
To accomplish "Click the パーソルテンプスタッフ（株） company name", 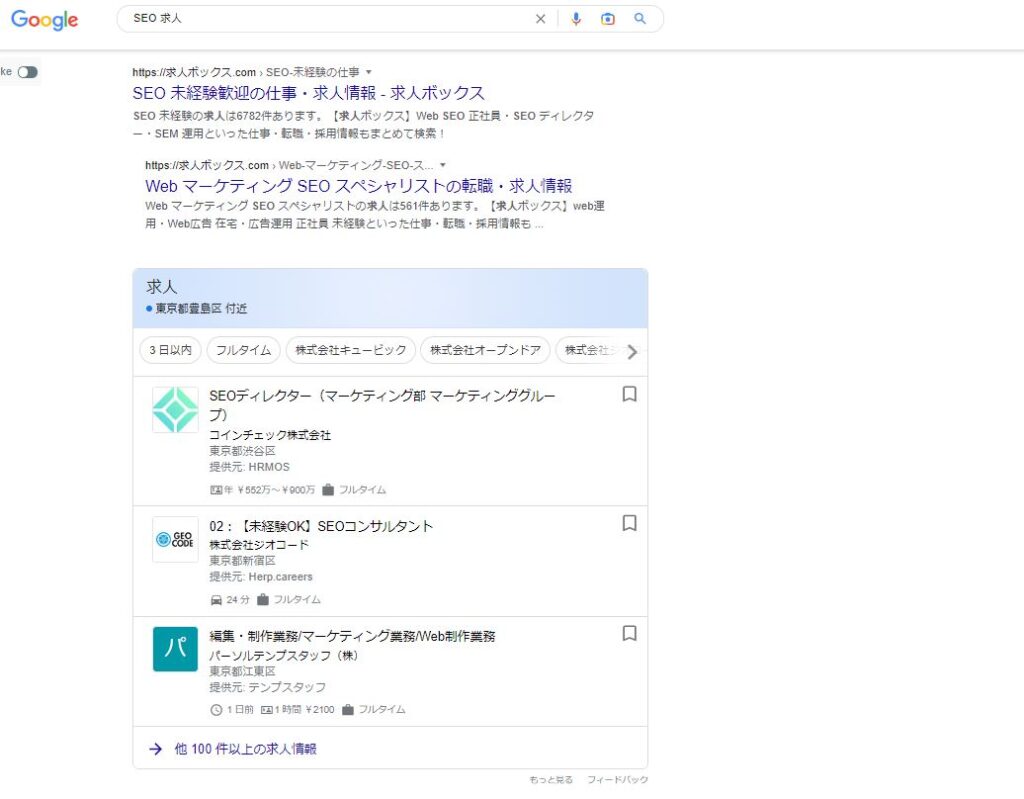I will [x=283, y=655].
